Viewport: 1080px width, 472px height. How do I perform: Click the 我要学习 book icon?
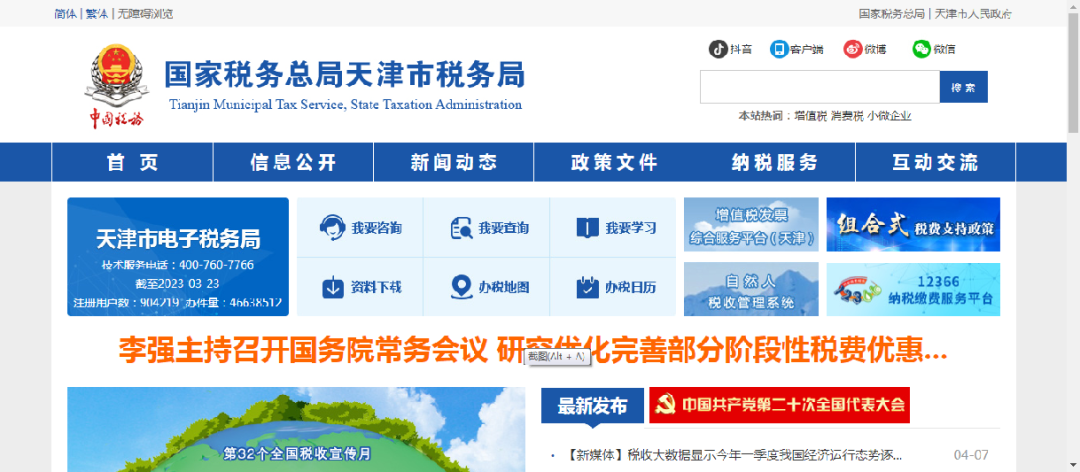pos(588,228)
